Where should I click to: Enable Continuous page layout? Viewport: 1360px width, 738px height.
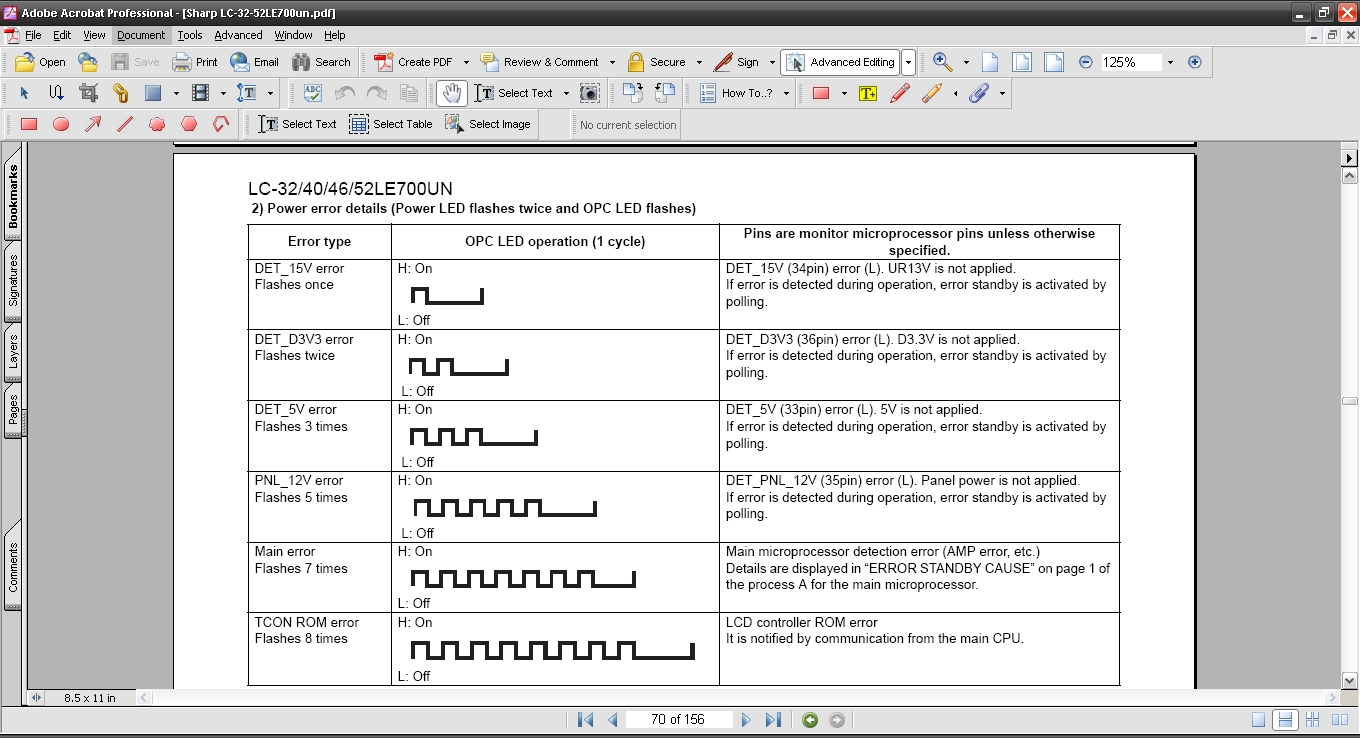point(1286,720)
